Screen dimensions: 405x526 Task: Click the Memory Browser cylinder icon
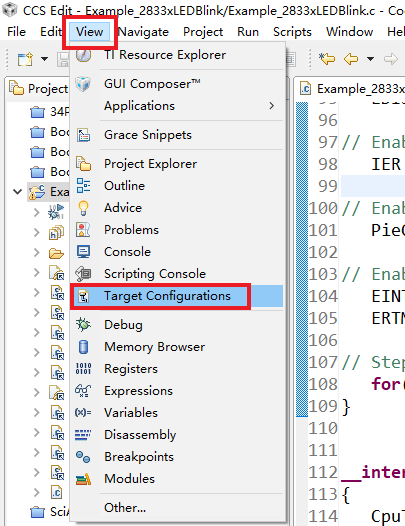click(x=83, y=347)
